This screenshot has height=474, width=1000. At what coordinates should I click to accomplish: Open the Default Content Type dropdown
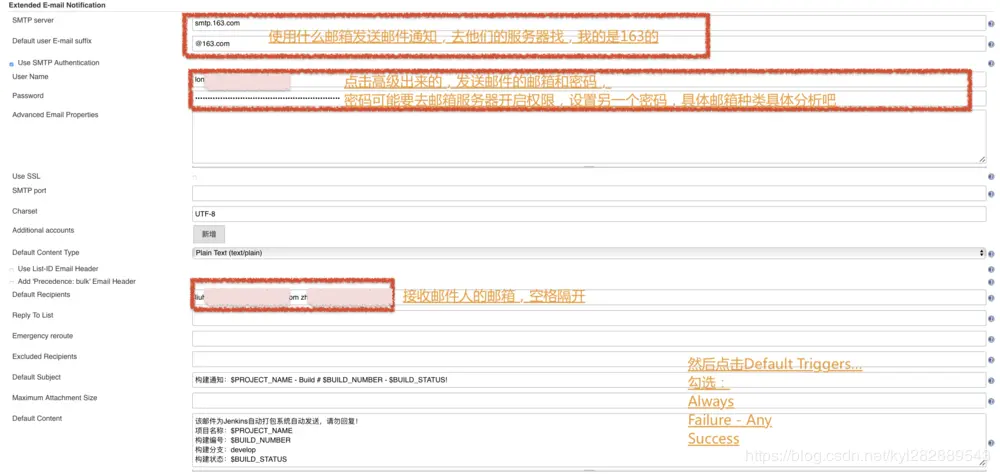click(589, 253)
